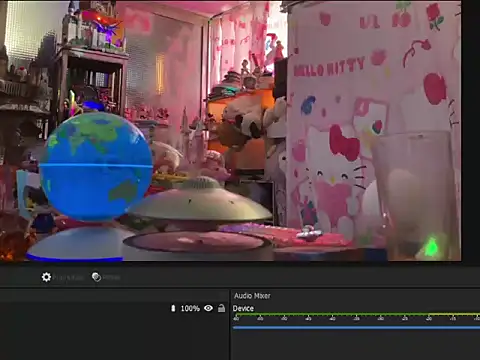This screenshot has width=480, height=360.
Task: Toggle the source lock icon
Action: (221, 308)
